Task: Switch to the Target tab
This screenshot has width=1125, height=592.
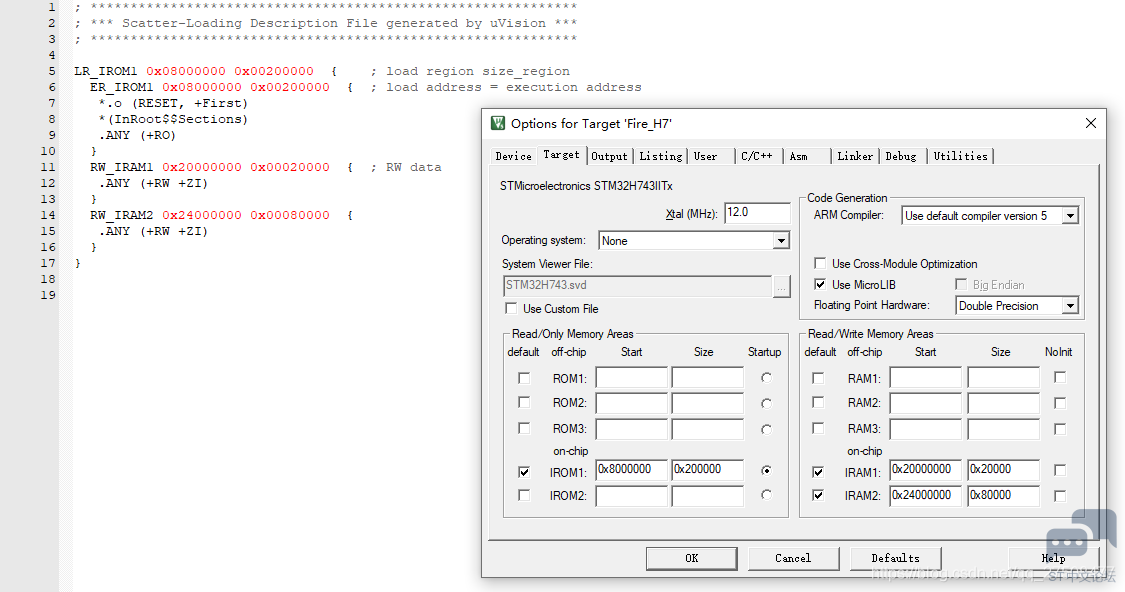Action: [561, 154]
